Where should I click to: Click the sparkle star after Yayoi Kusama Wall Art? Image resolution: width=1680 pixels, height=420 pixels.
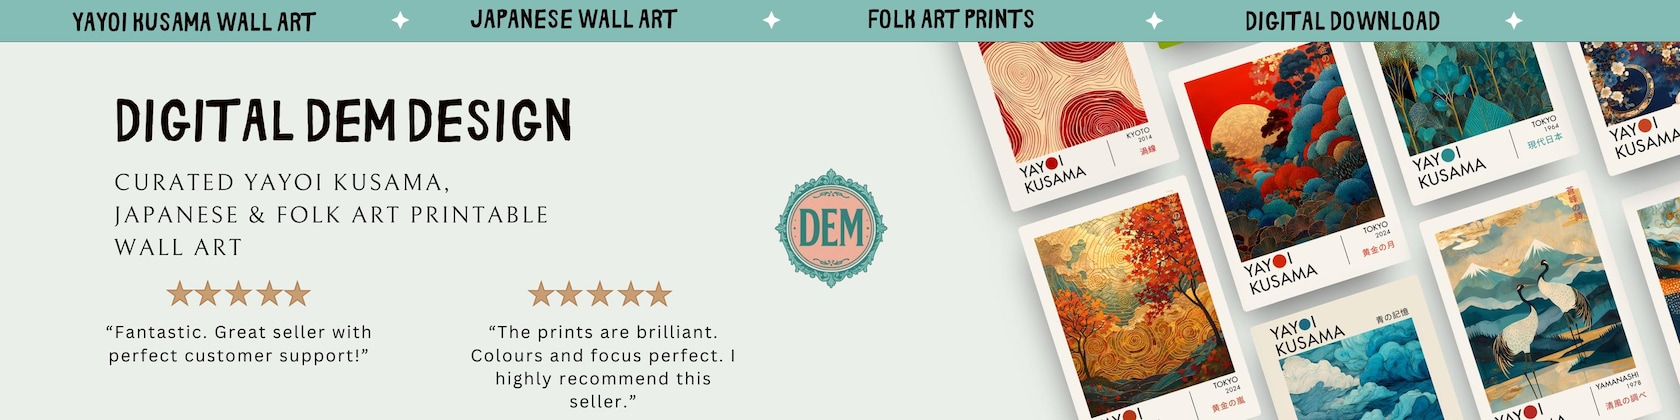click(400, 20)
